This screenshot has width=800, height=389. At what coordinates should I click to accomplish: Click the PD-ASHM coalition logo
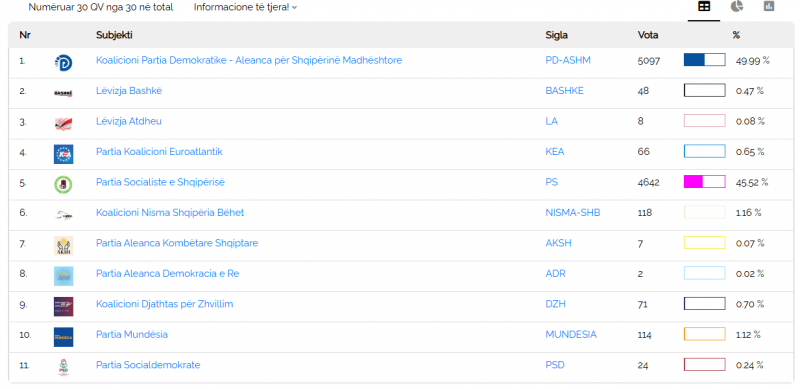pos(63,62)
